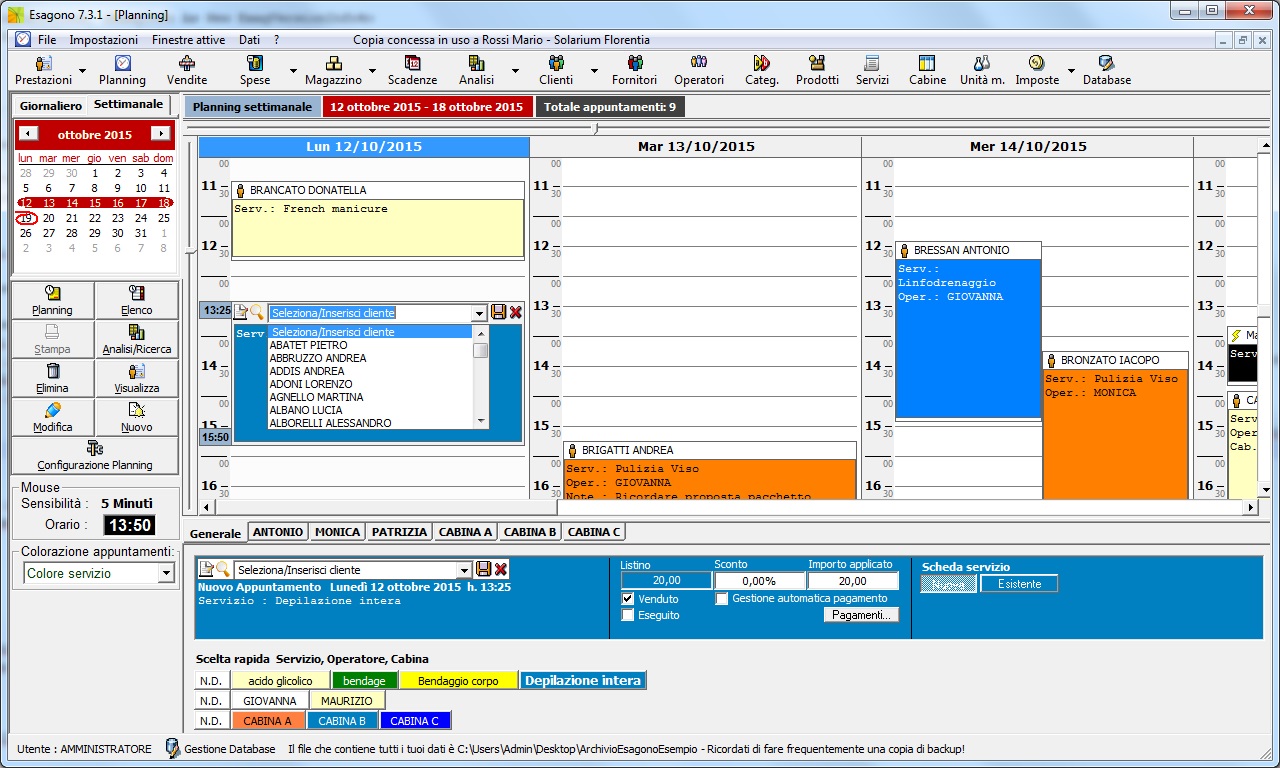Screen dimensions: 1280x768
Task: Open Analisi toolbar icon
Action: [476, 70]
